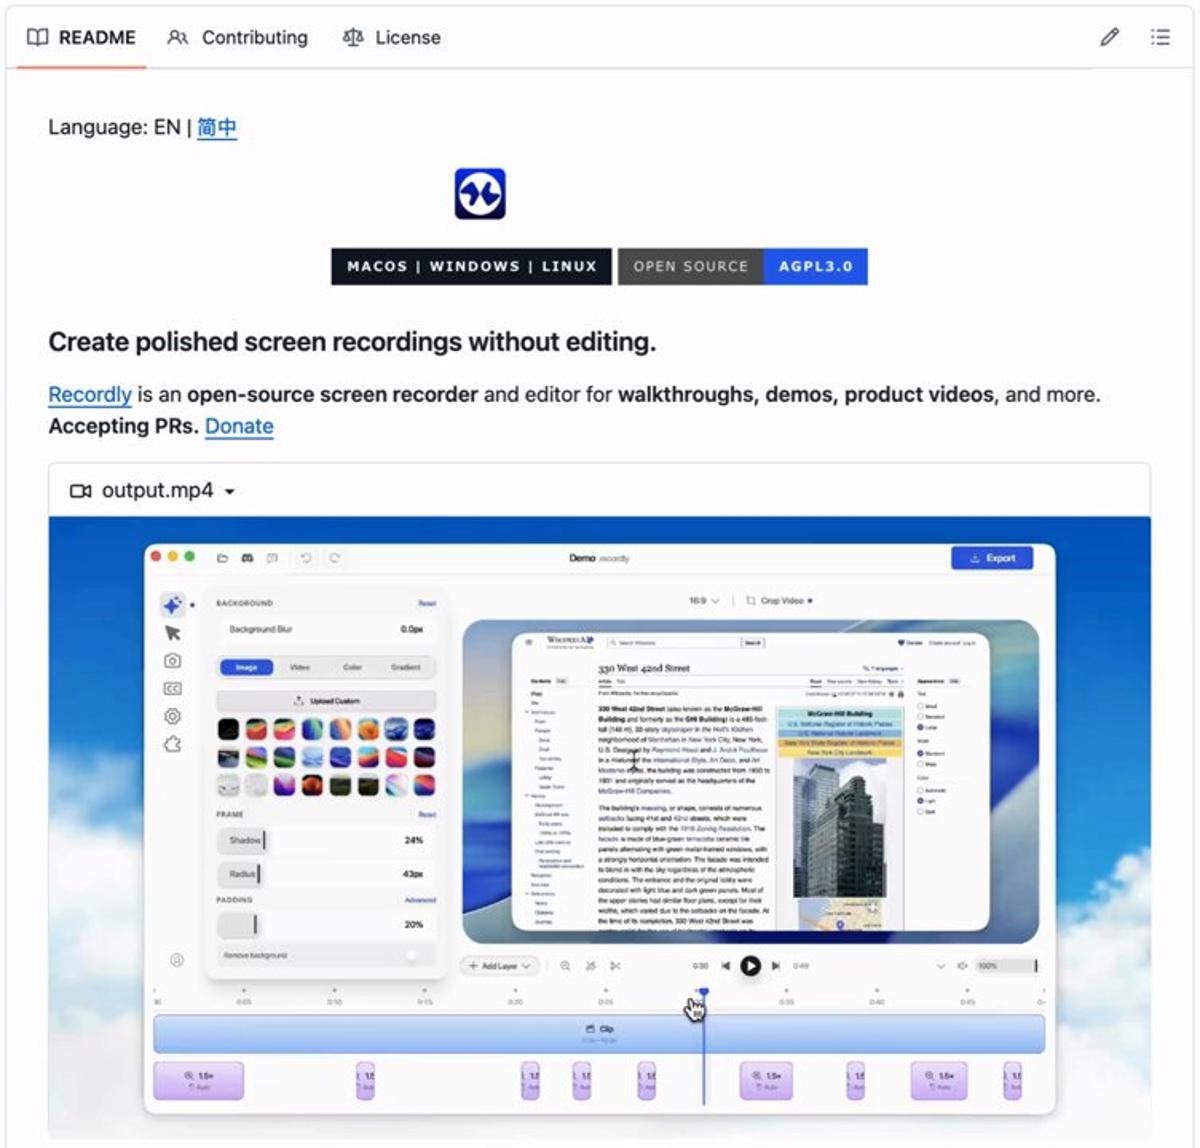Click the demo video preview canvas
The image size is (1200, 1148).
pos(750,781)
